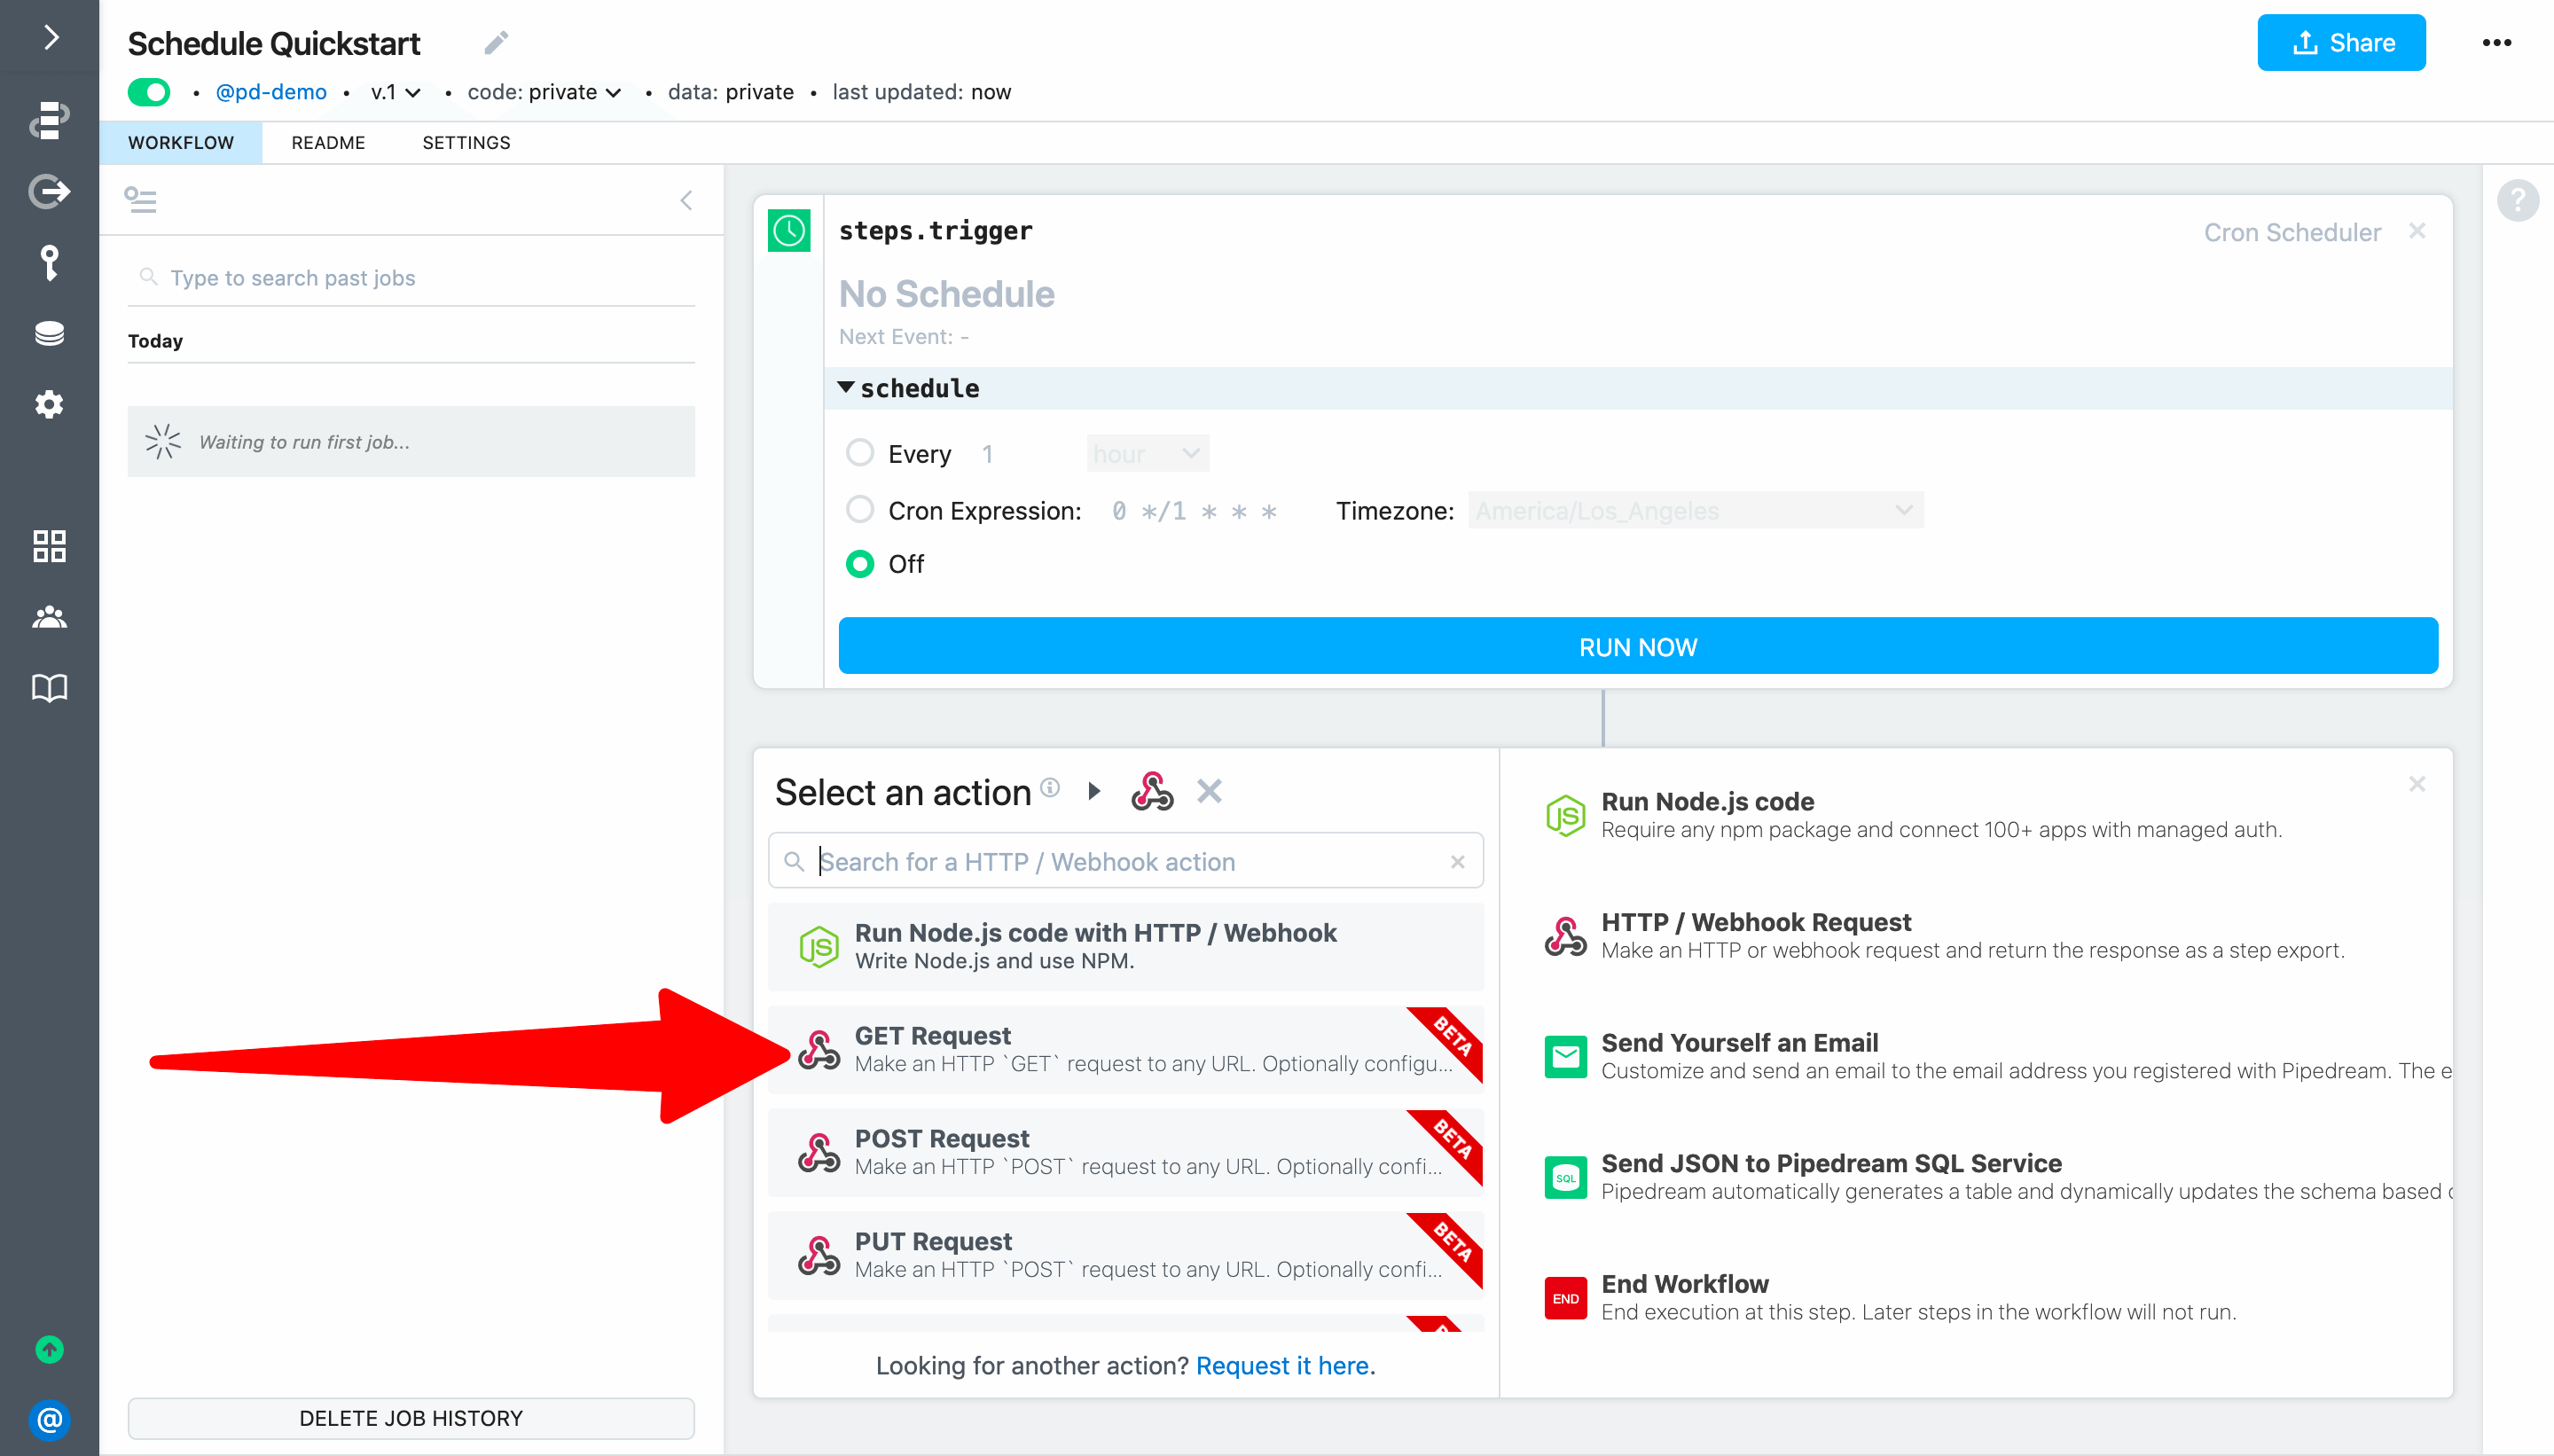Select the Cron Expression radio button
The width and height of the screenshot is (2554, 1456).
(860, 510)
